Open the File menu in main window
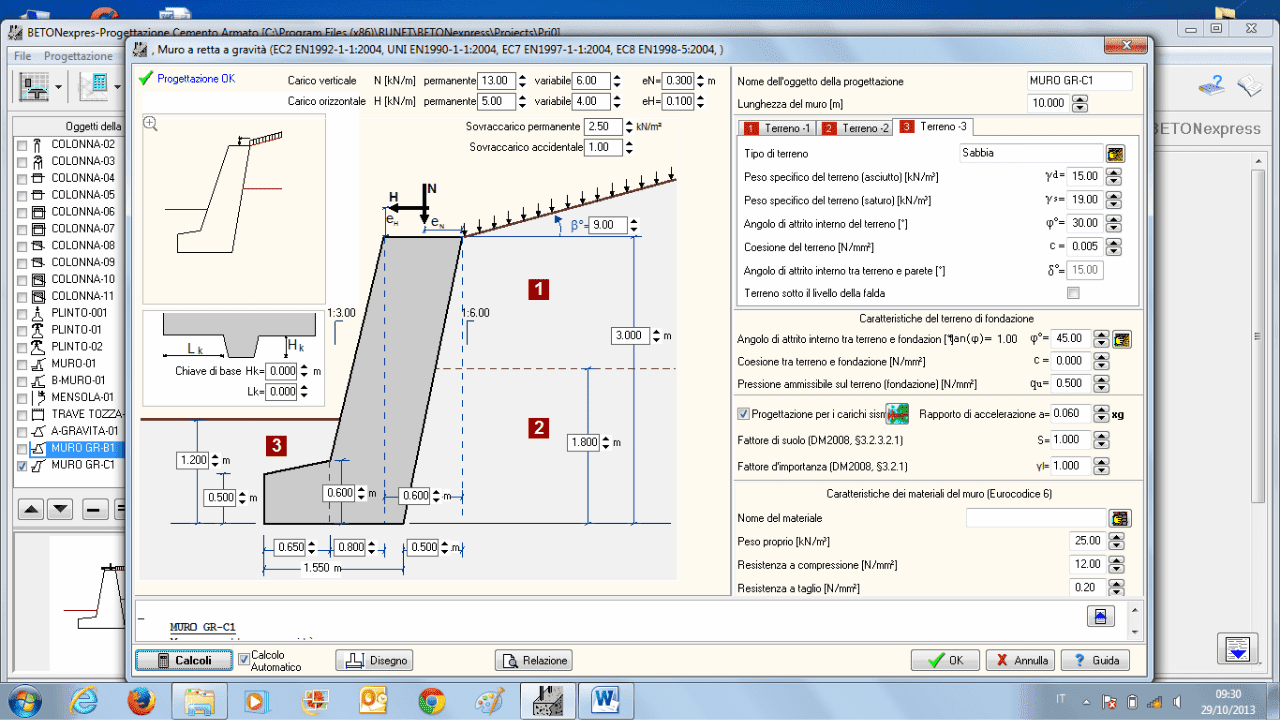 pyautogui.click(x=22, y=56)
